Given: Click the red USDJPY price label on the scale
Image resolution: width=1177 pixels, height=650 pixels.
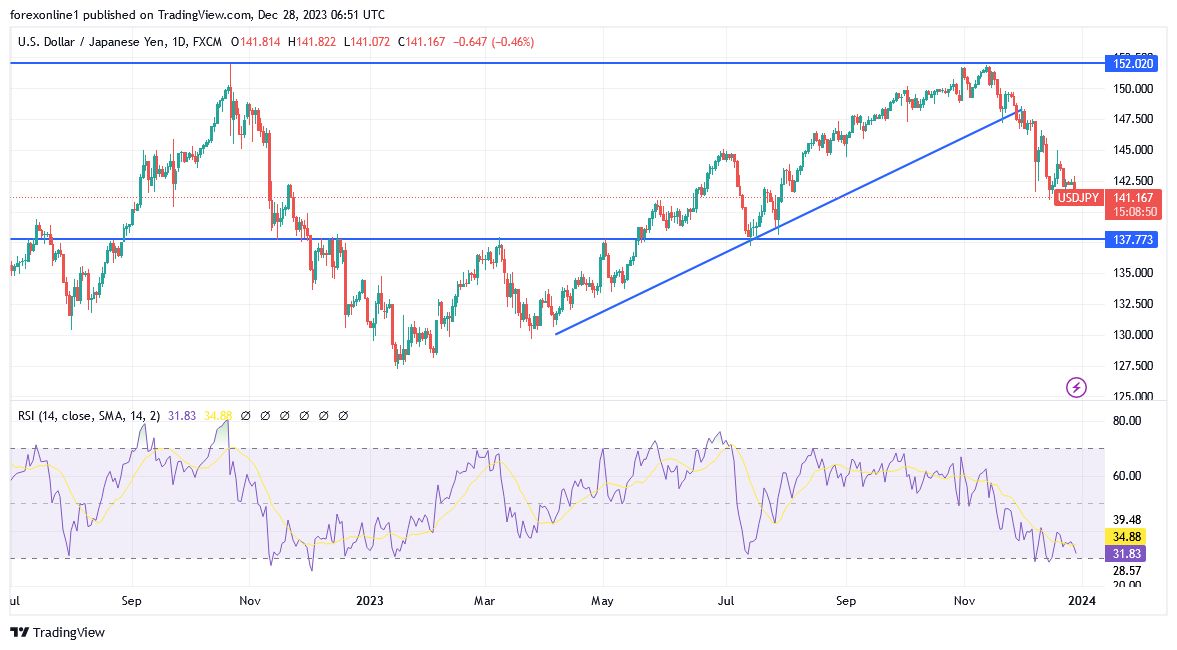Looking at the screenshot, I should tap(1077, 198).
